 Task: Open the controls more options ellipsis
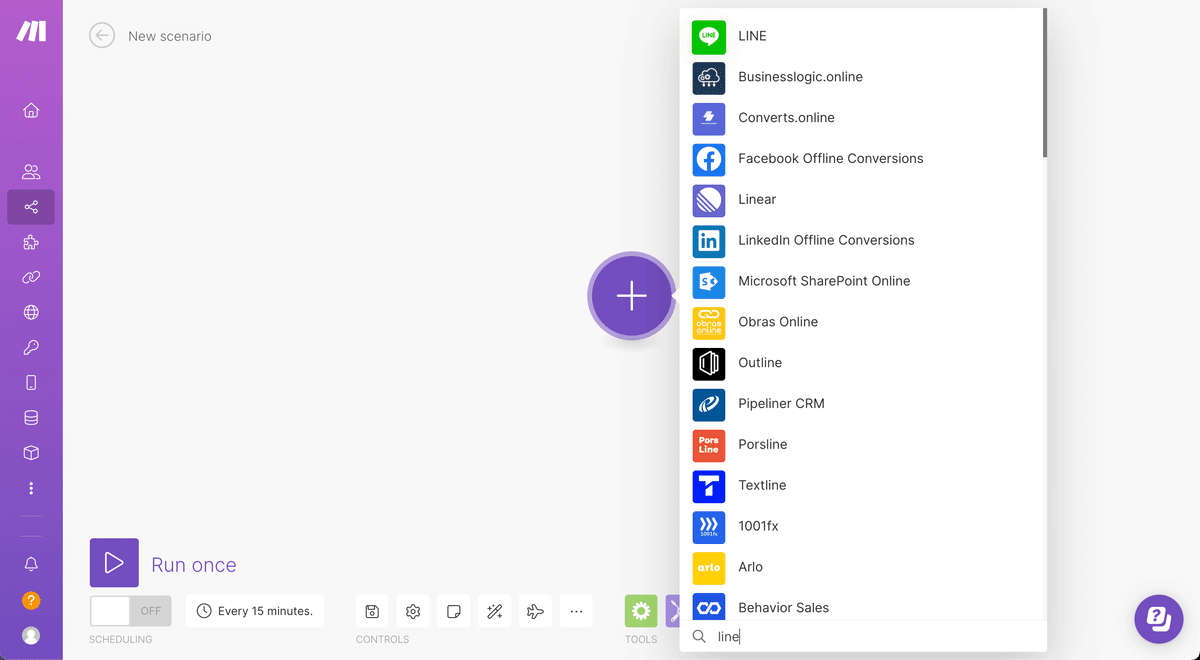click(577, 611)
